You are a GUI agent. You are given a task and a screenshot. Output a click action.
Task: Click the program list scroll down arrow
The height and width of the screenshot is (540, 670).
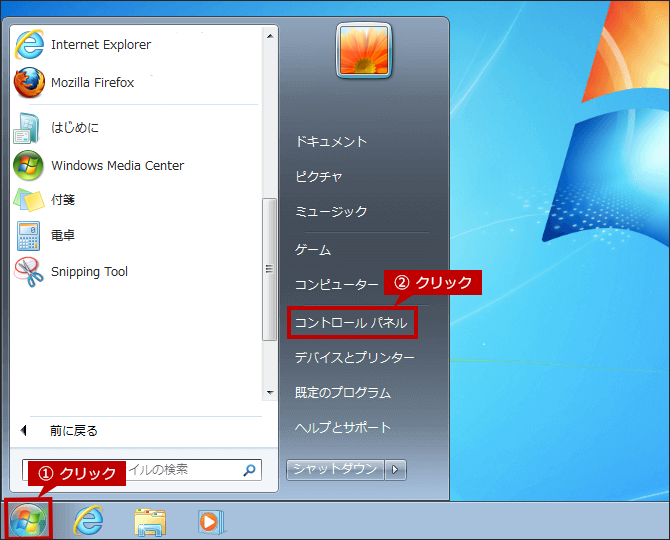tap(270, 393)
